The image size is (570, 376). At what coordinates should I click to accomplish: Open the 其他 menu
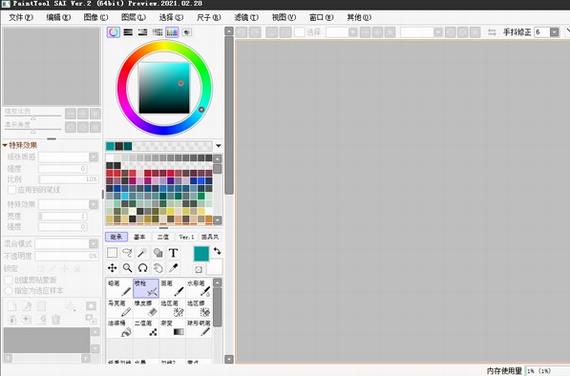[359, 17]
